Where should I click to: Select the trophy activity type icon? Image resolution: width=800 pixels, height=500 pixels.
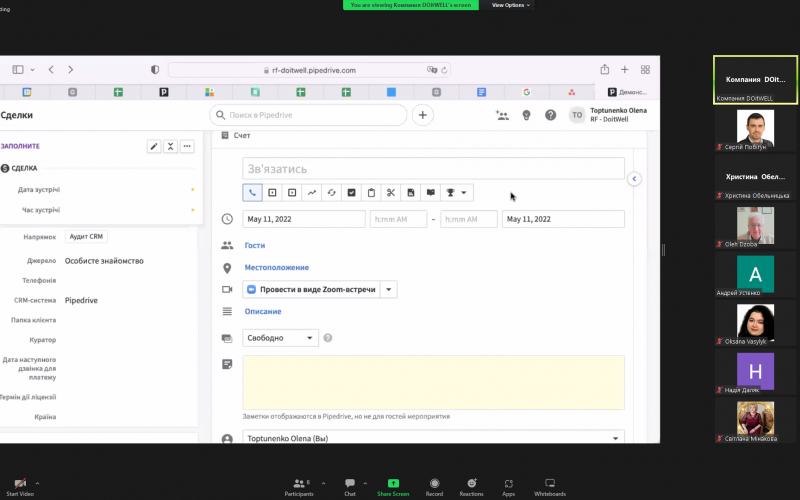451,193
